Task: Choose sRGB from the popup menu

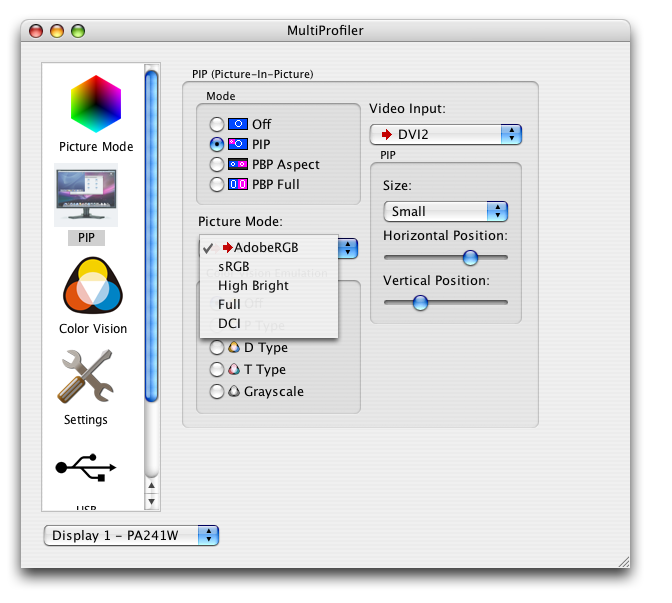Action: [x=269, y=267]
